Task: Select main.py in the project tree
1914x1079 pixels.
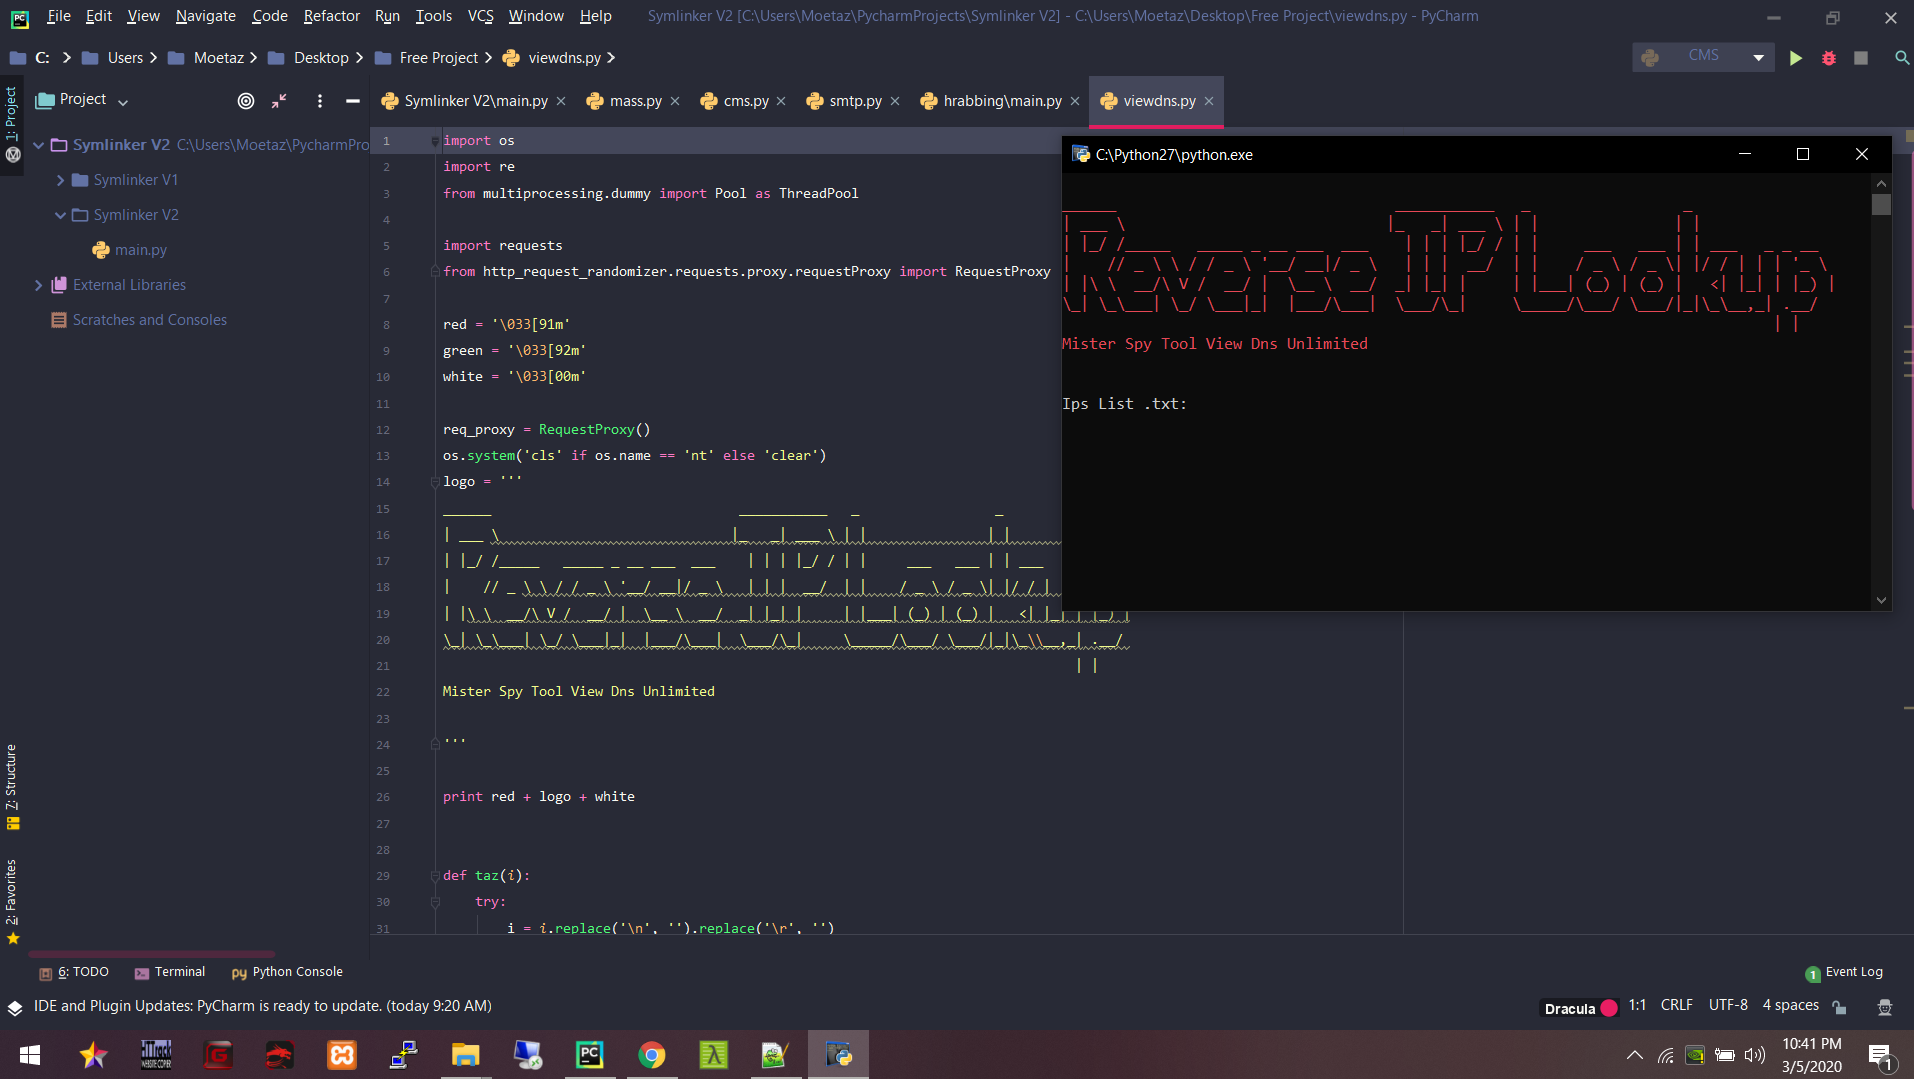Action: pyautogui.click(x=141, y=250)
